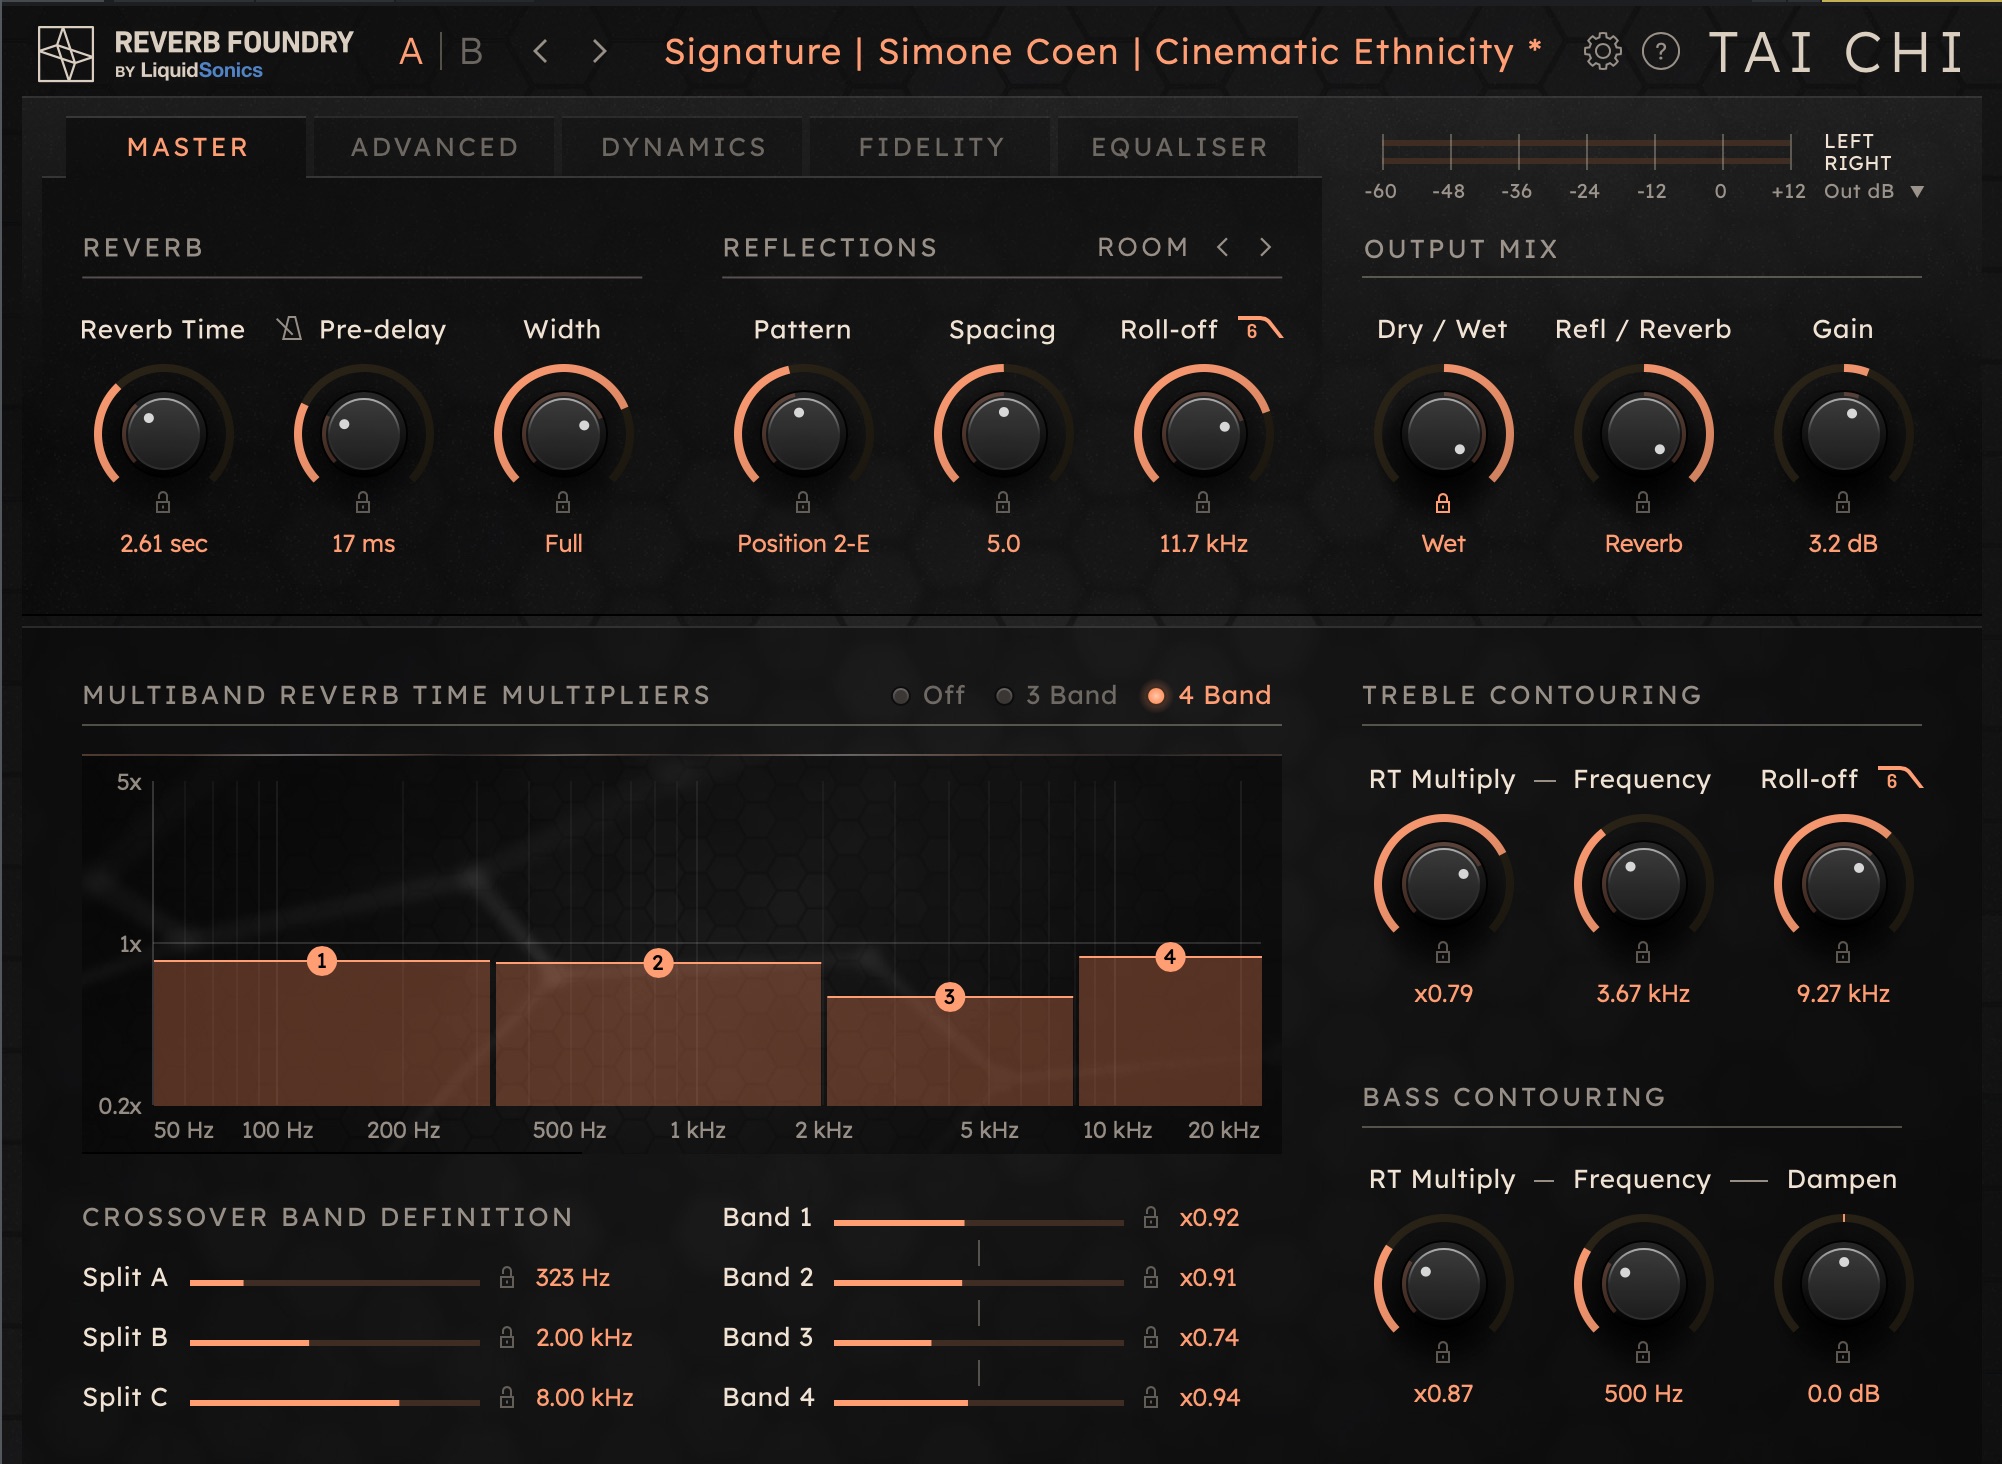Open the Equaliser tab
This screenshot has width=2002, height=1464.
1179,148
